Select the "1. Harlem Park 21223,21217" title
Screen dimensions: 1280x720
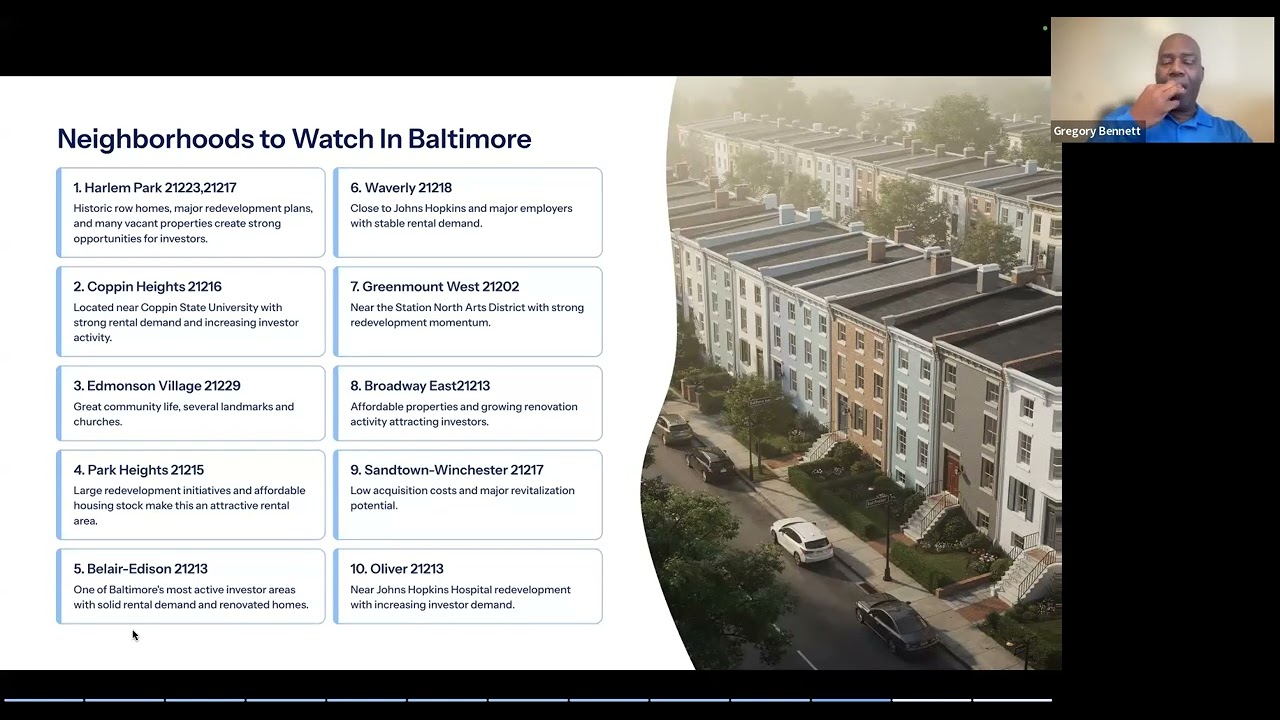(x=155, y=188)
